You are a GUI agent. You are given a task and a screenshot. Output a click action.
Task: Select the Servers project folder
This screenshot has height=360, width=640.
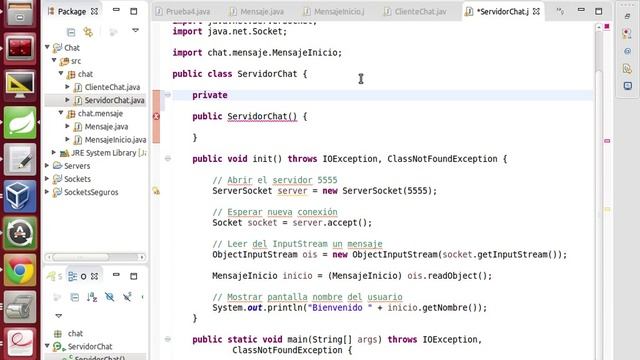77,166
